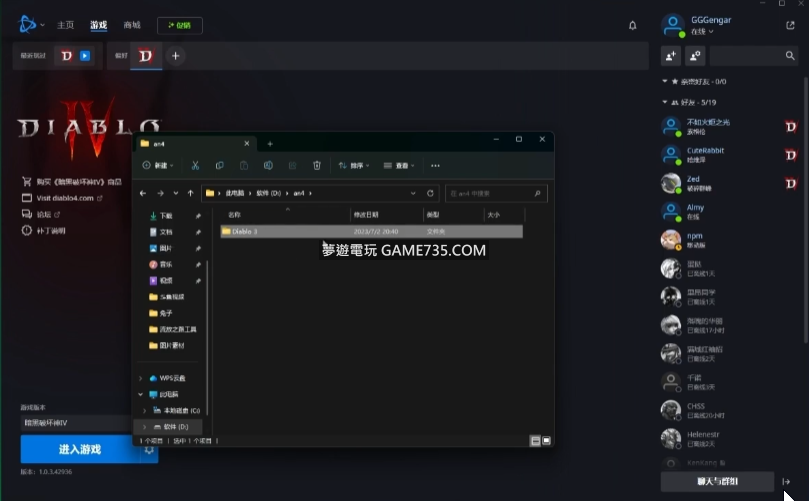
Task: Select the recently played Diablo IV icon
Action: pos(67,56)
